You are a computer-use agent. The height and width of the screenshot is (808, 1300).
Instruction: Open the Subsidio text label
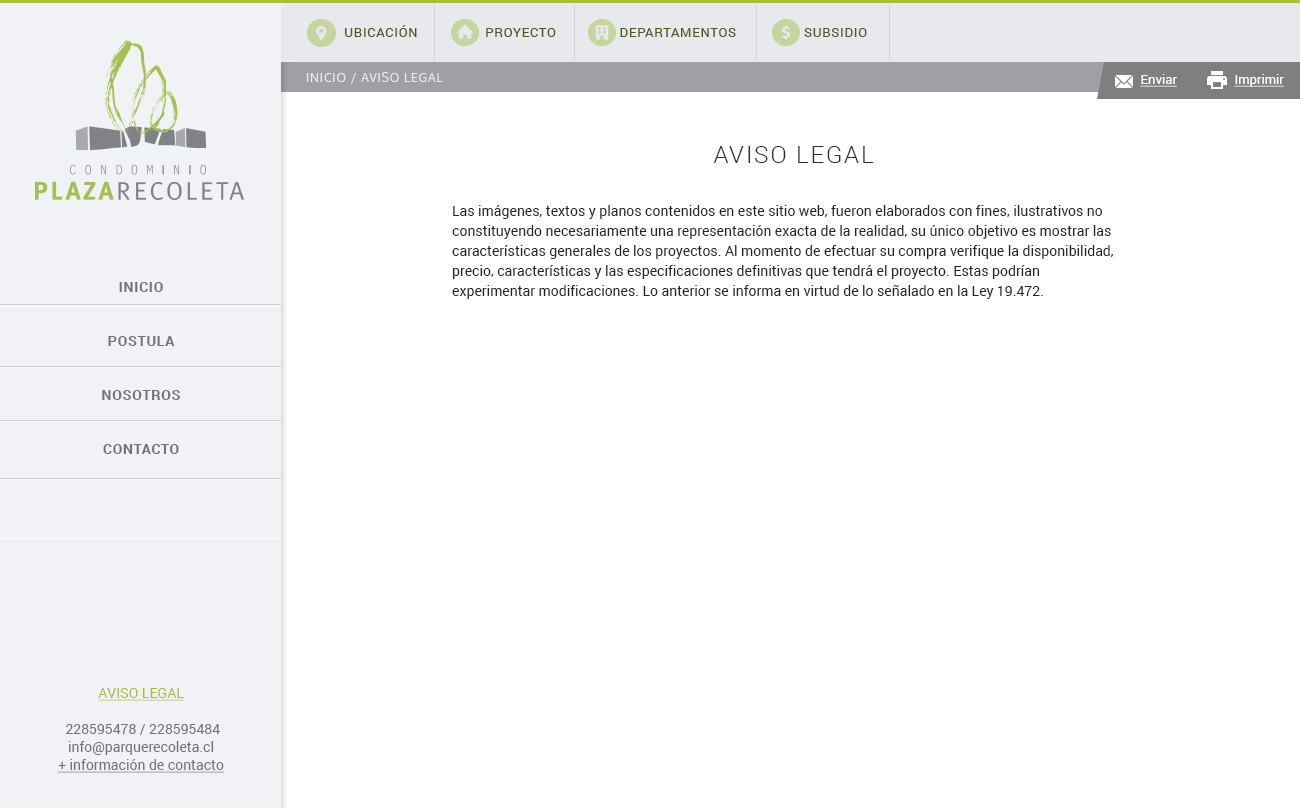(835, 33)
